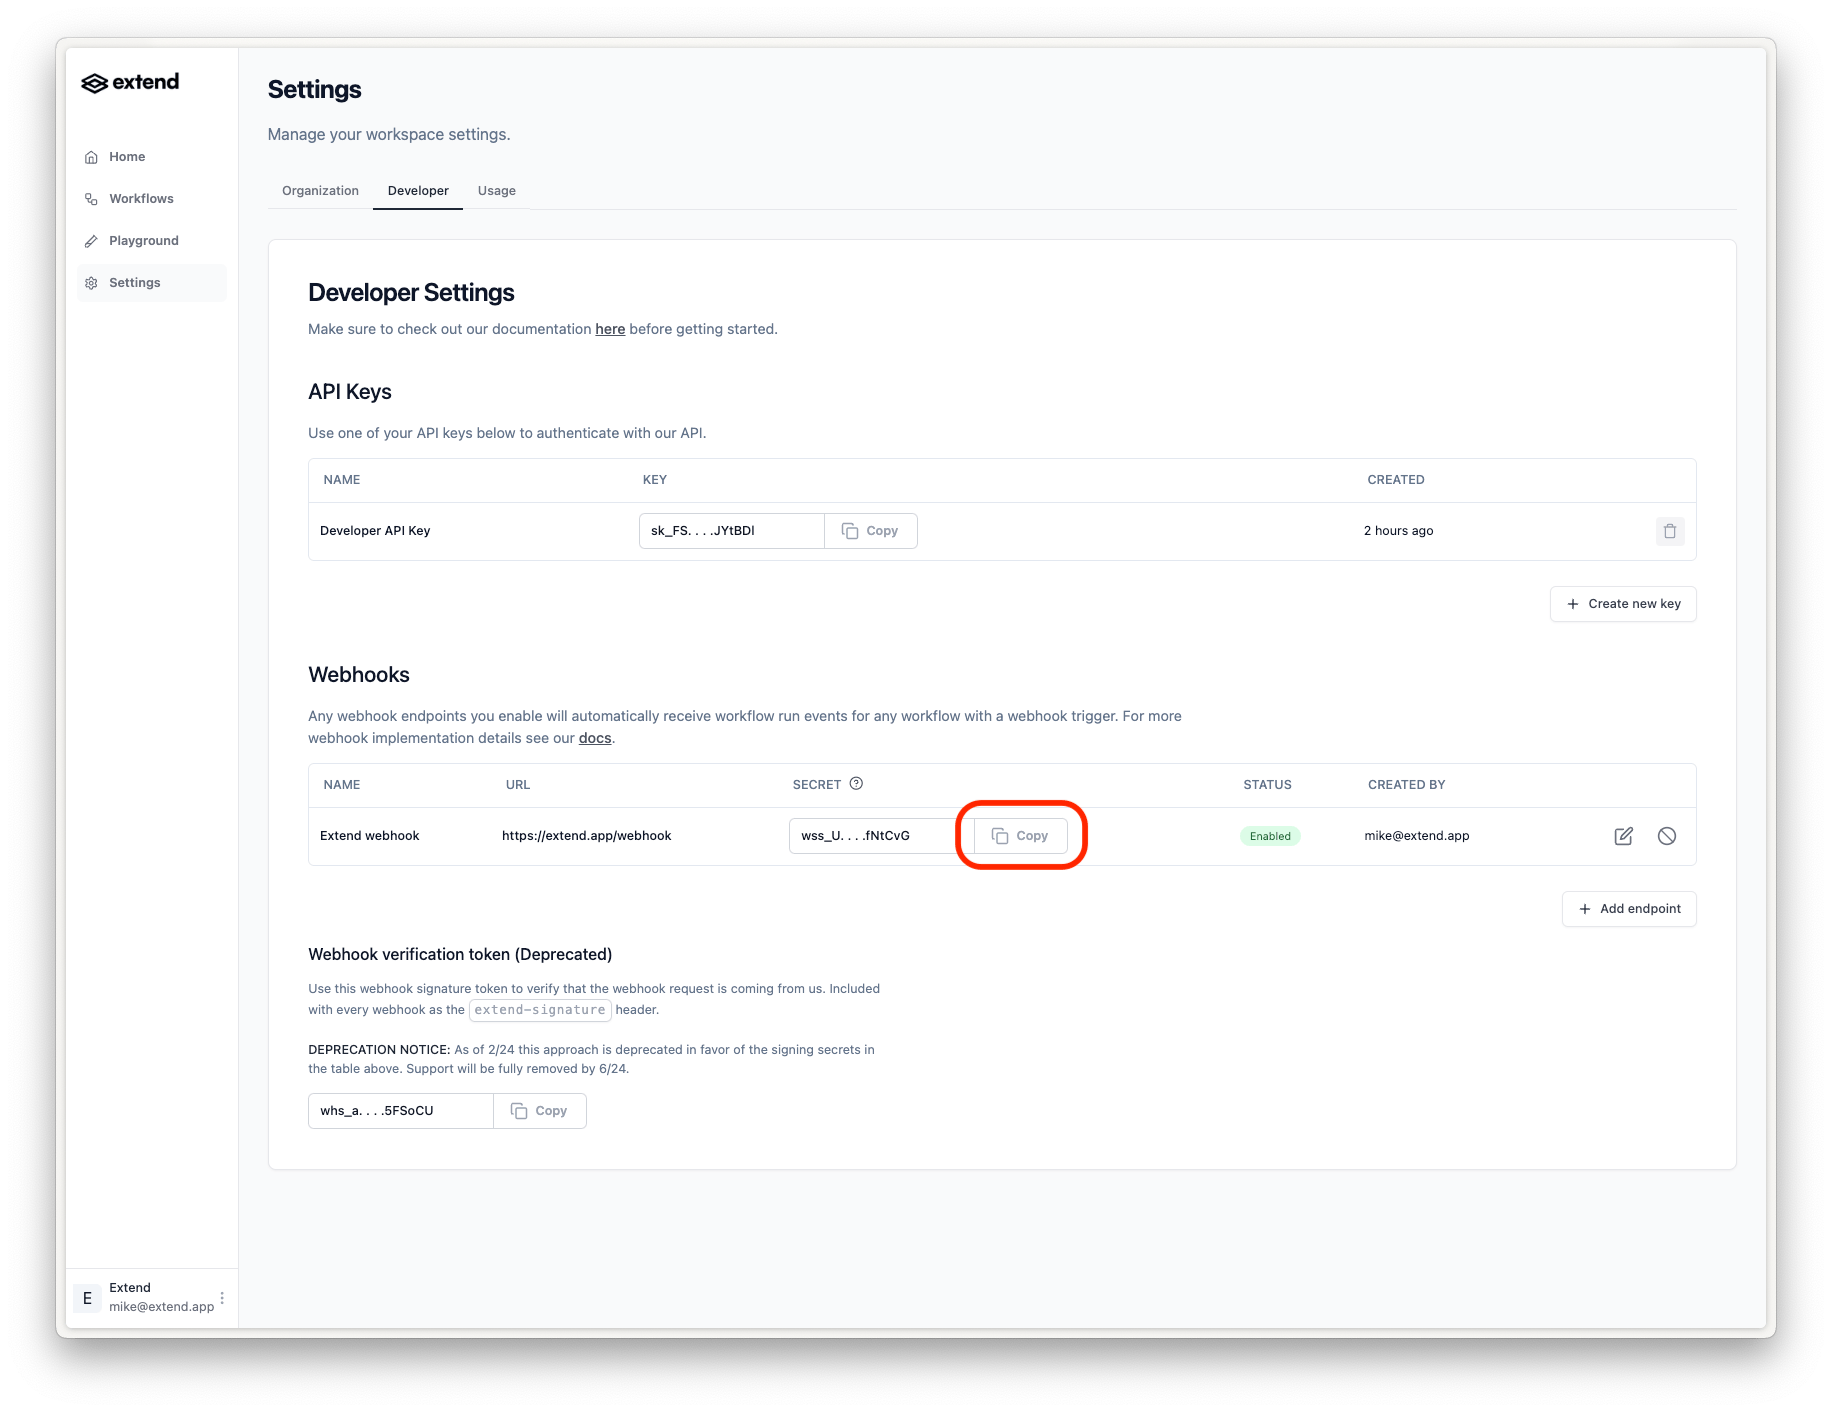Click the help icon next to SECRET
Viewport: 1832px width, 1412px height.
(x=856, y=784)
